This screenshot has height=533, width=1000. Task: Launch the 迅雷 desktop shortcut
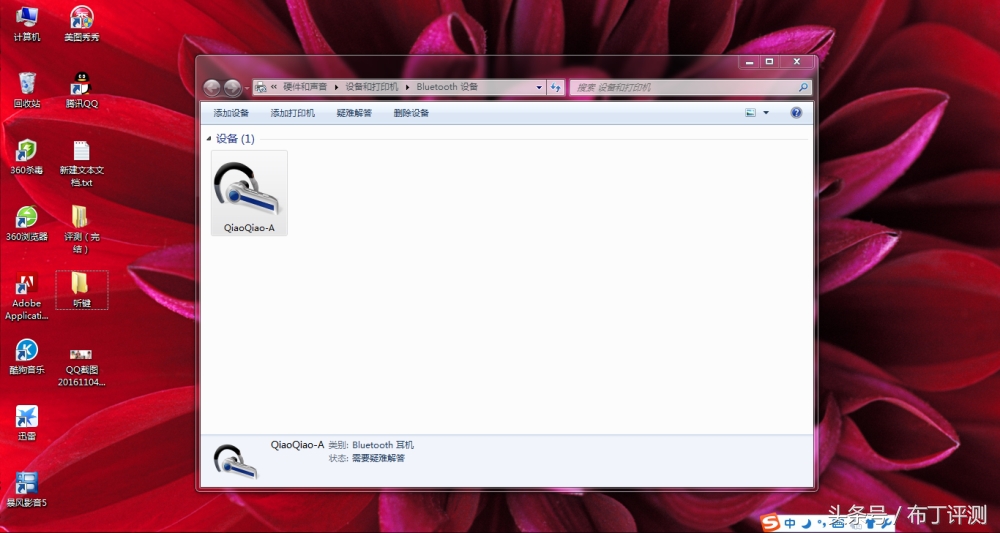tap(27, 423)
